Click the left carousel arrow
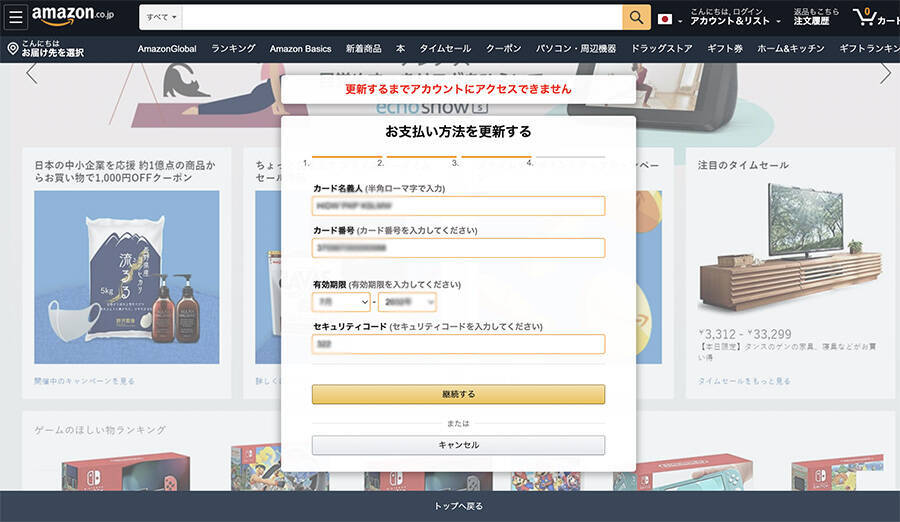The width and height of the screenshot is (900, 522). [x=31, y=74]
